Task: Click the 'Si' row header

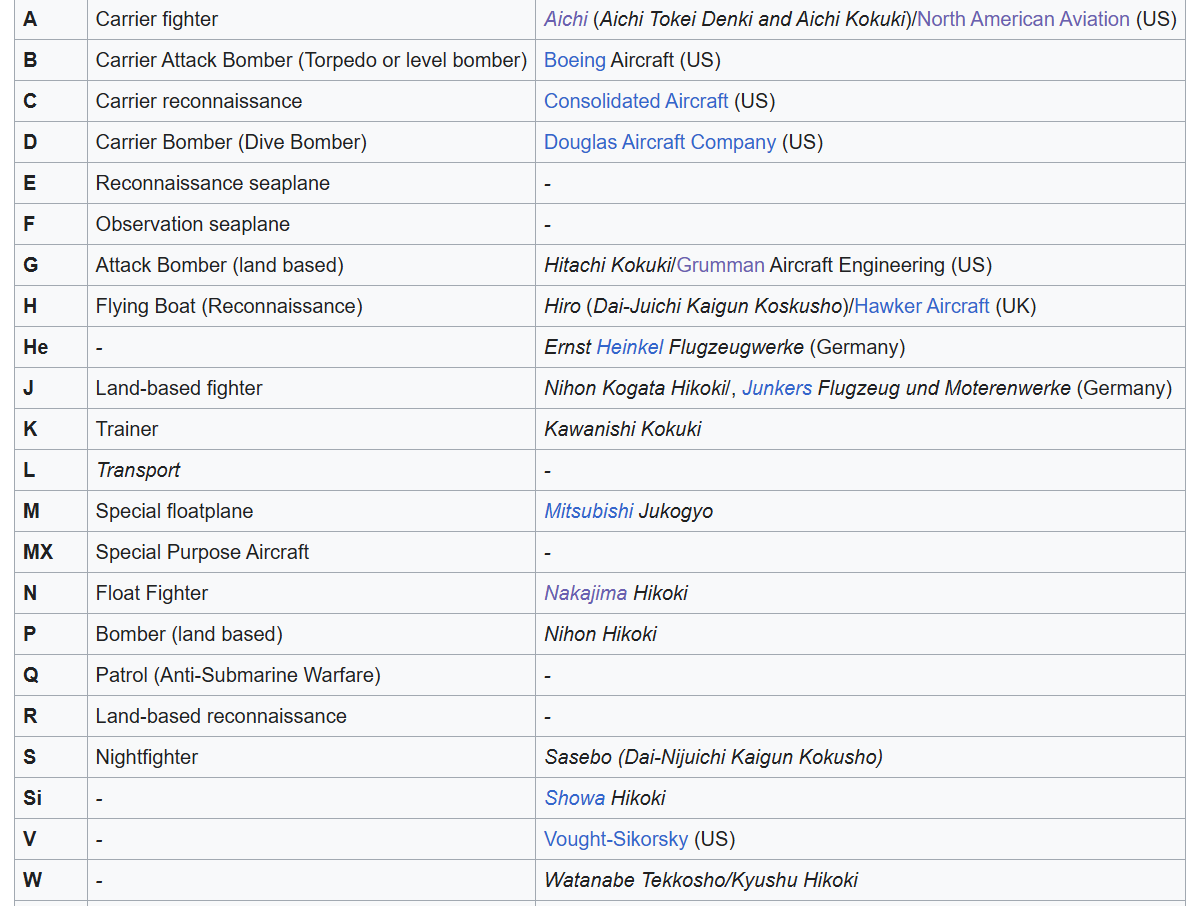Action: click(x=51, y=798)
